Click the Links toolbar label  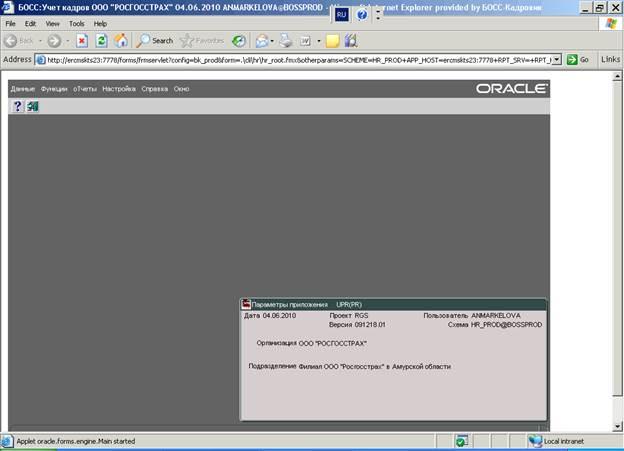[x=610, y=60]
